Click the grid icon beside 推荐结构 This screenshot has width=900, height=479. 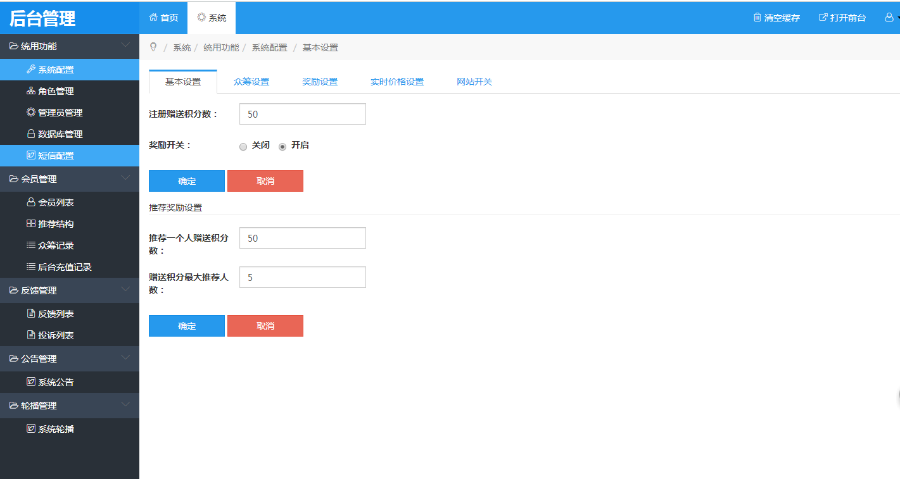point(31,224)
